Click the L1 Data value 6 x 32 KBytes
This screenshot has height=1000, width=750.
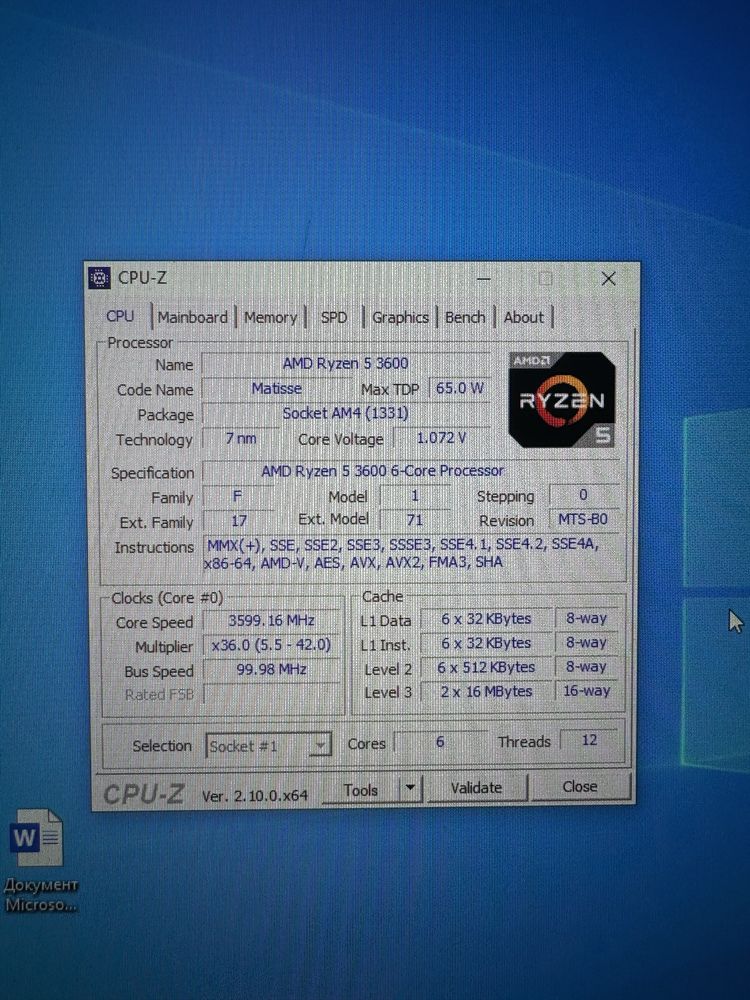click(x=486, y=619)
